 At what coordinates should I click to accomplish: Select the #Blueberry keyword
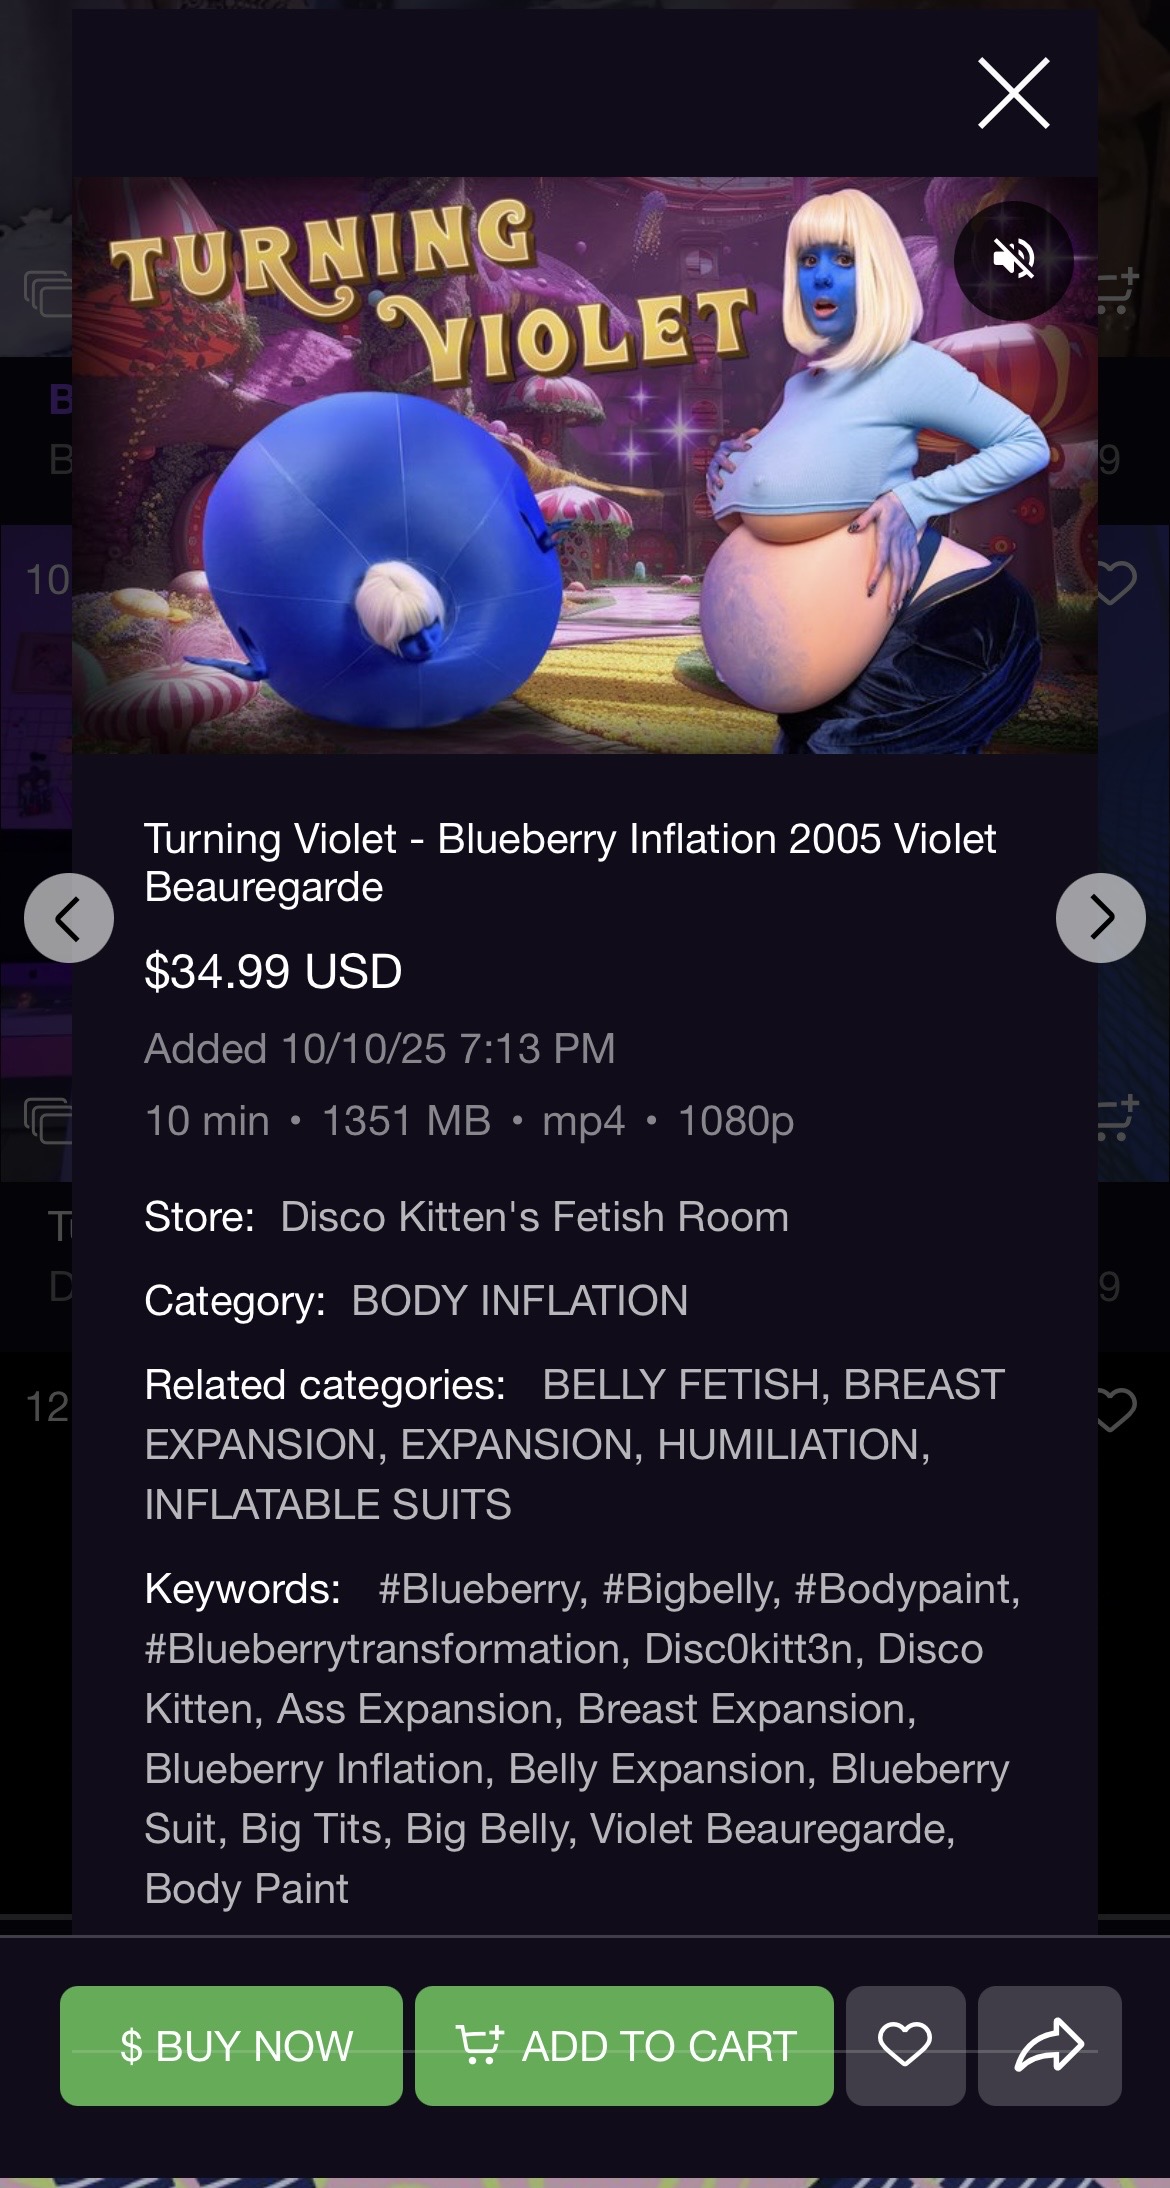(481, 1589)
